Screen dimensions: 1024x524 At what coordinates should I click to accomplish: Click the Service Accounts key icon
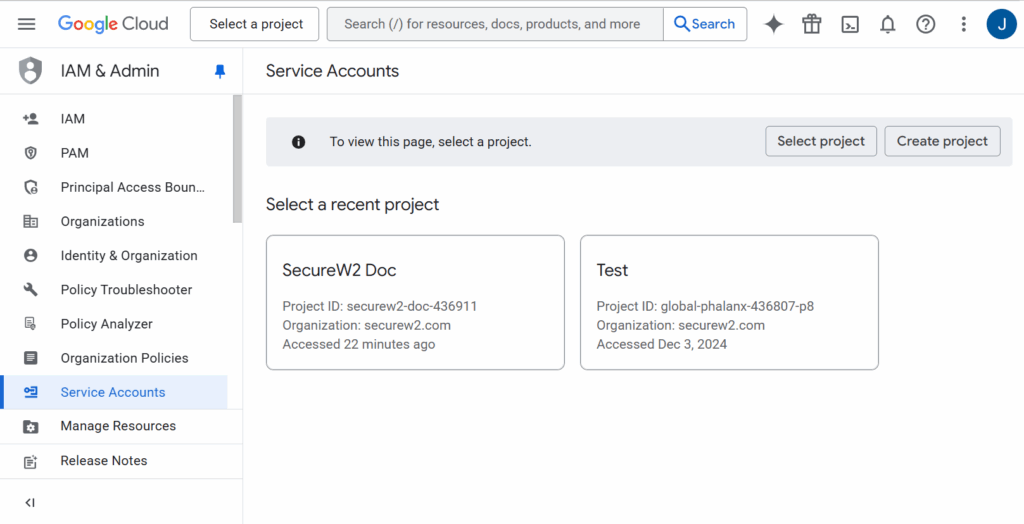[x=30, y=392]
